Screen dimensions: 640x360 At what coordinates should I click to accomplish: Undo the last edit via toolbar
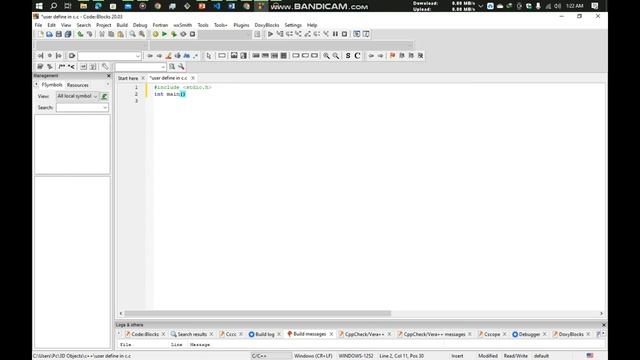pos(80,34)
